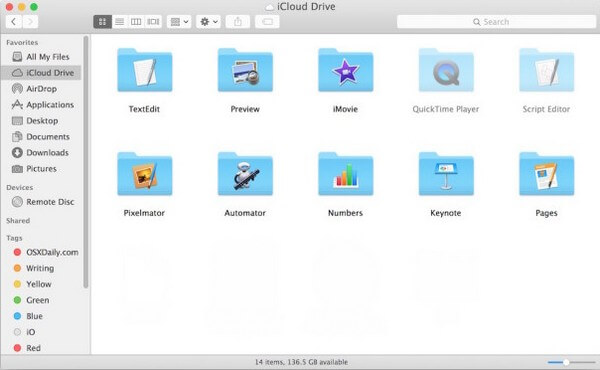
Task: Open the Action gear menu
Action: click(209, 22)
